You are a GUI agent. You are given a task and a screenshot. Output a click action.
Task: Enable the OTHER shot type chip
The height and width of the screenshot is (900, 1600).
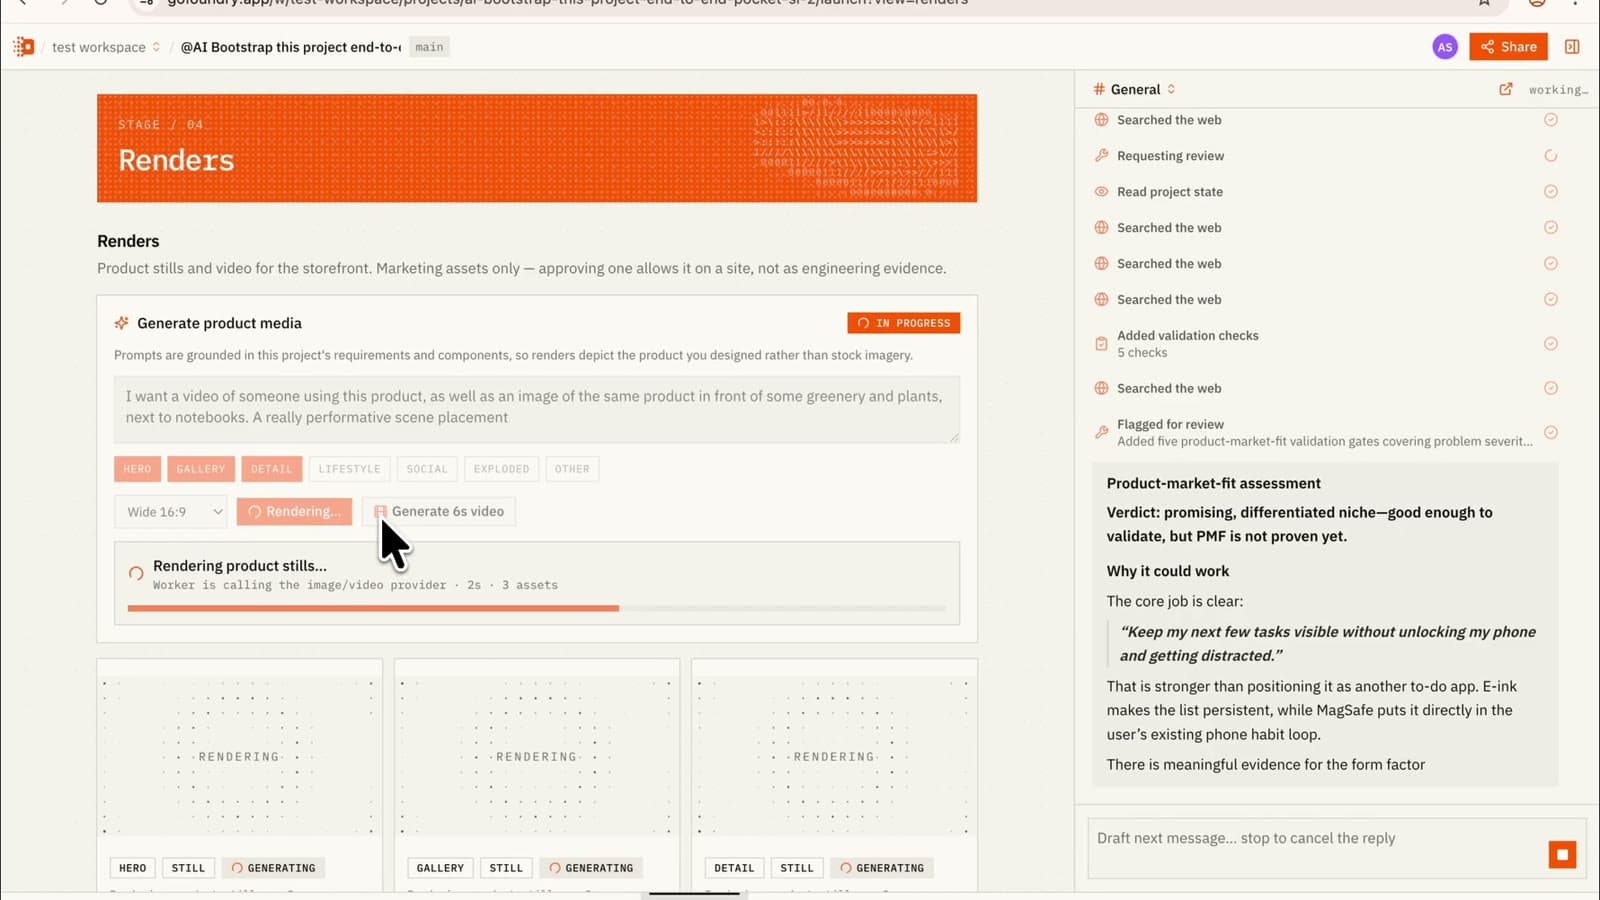(x=572, y=469)
